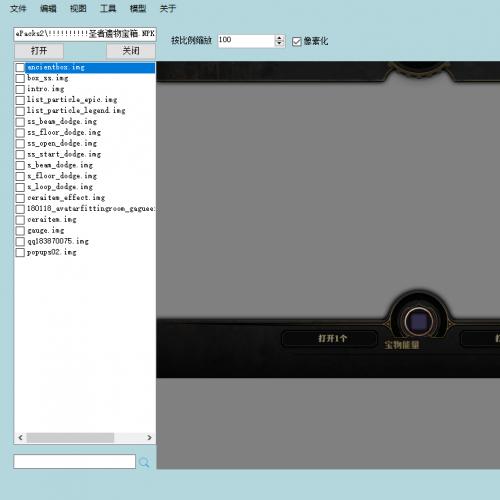Click the 打开1个 button in the preview
The height and width of the screenshot is (500, 500).
pyautogui.click(x=330, y=339)
